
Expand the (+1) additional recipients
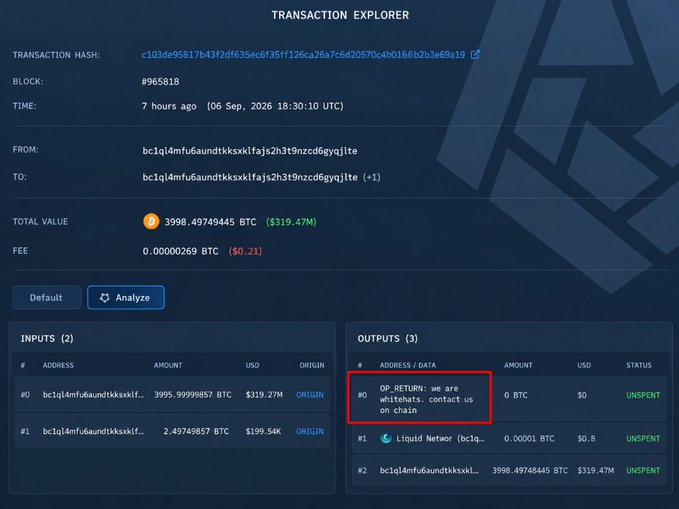[372, 177]
